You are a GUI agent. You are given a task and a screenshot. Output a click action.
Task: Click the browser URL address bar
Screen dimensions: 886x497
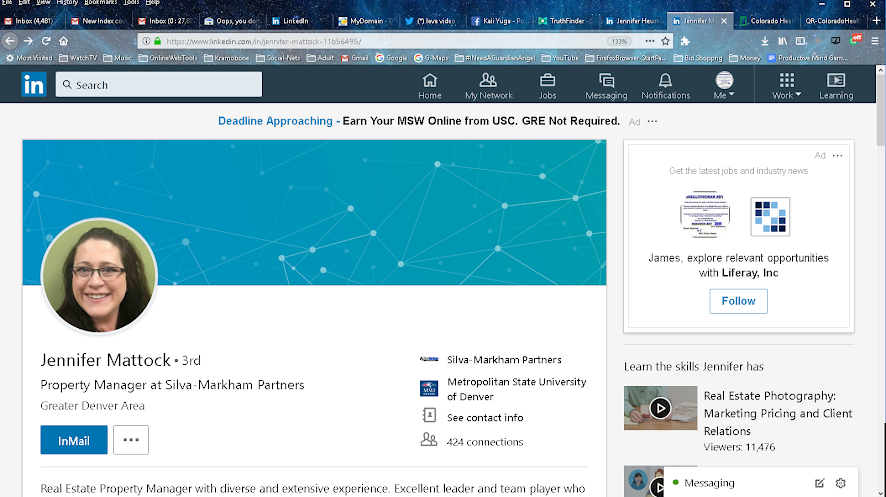[384, 41]
